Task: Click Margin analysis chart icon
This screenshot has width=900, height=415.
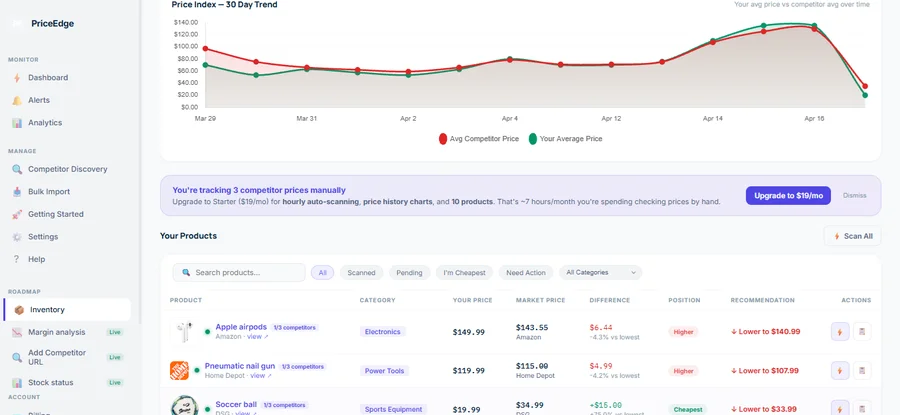Action: pyautogui.click(x=17, y=332)
